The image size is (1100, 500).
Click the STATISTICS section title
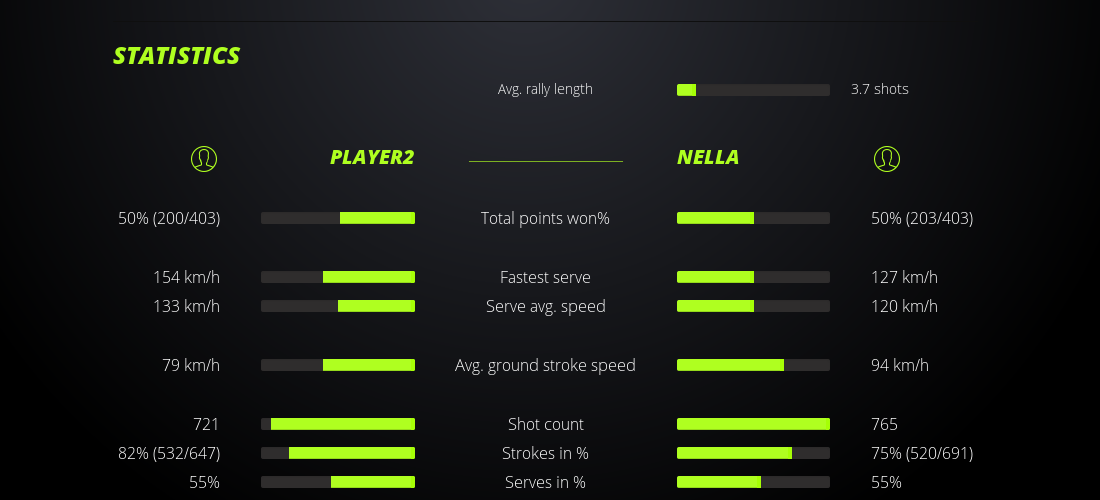coord(177,56)
